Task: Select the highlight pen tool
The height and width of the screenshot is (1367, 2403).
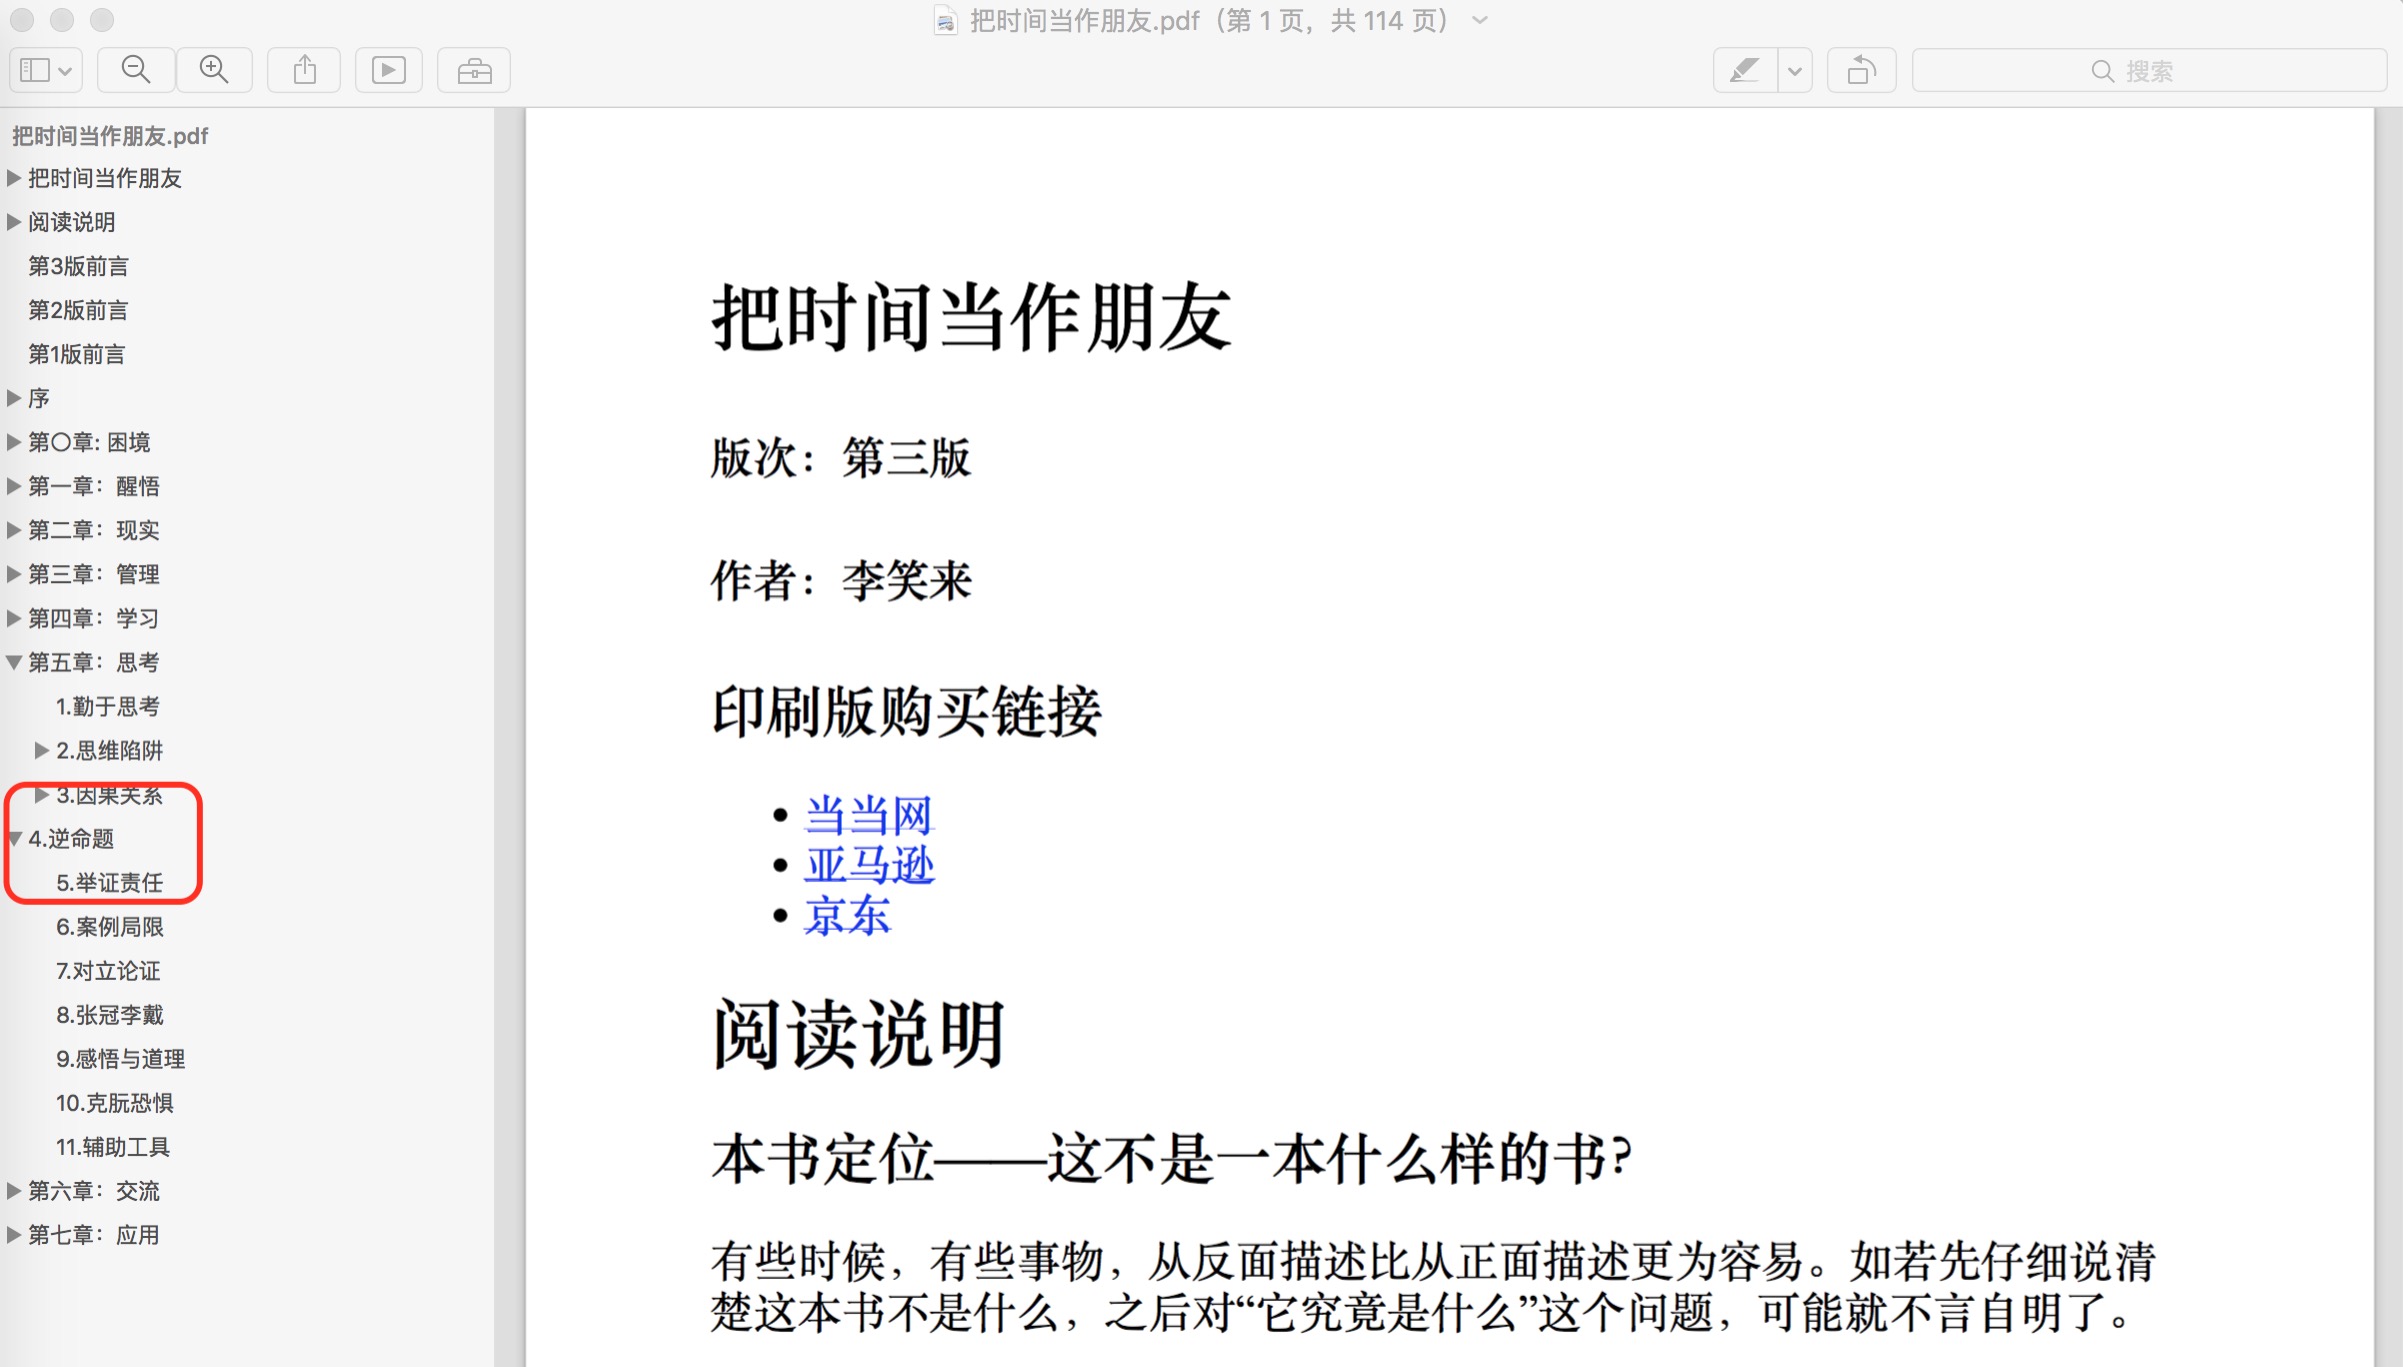Action: (x=1743, y=69)
